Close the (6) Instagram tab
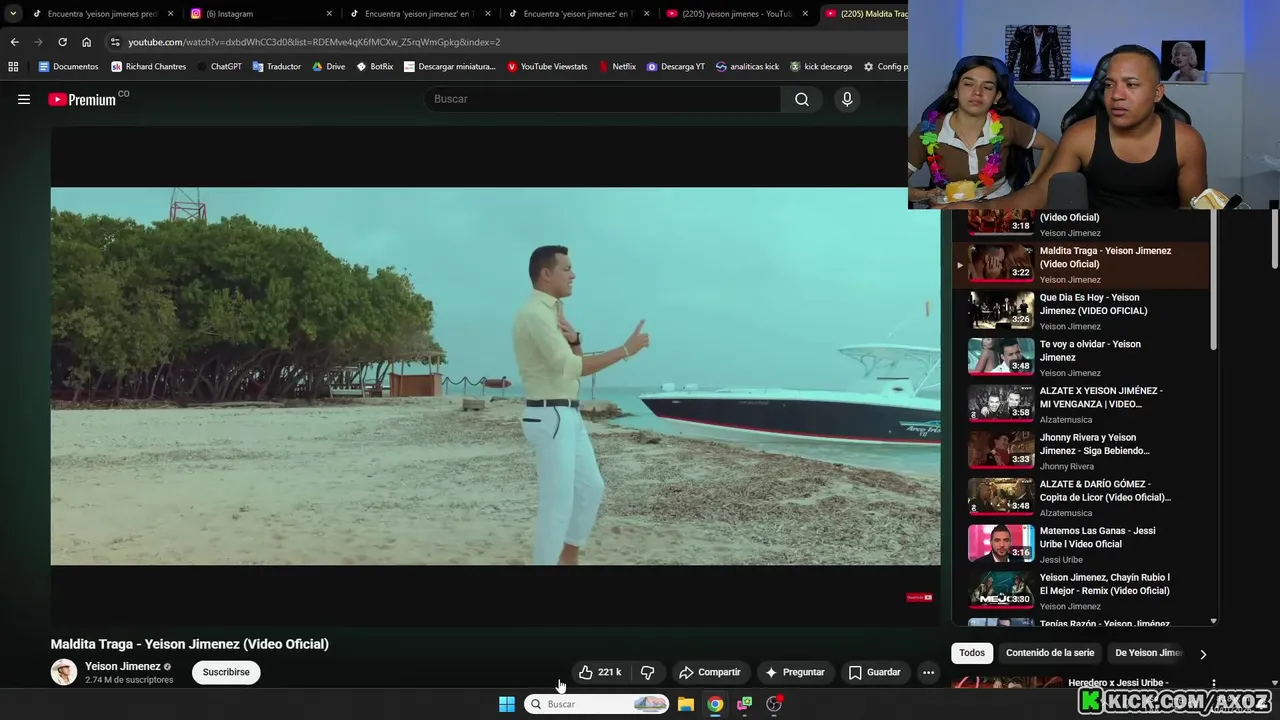Image resolution: width=1280 pixels, height=720 pixels. click(x=329, y=14)
